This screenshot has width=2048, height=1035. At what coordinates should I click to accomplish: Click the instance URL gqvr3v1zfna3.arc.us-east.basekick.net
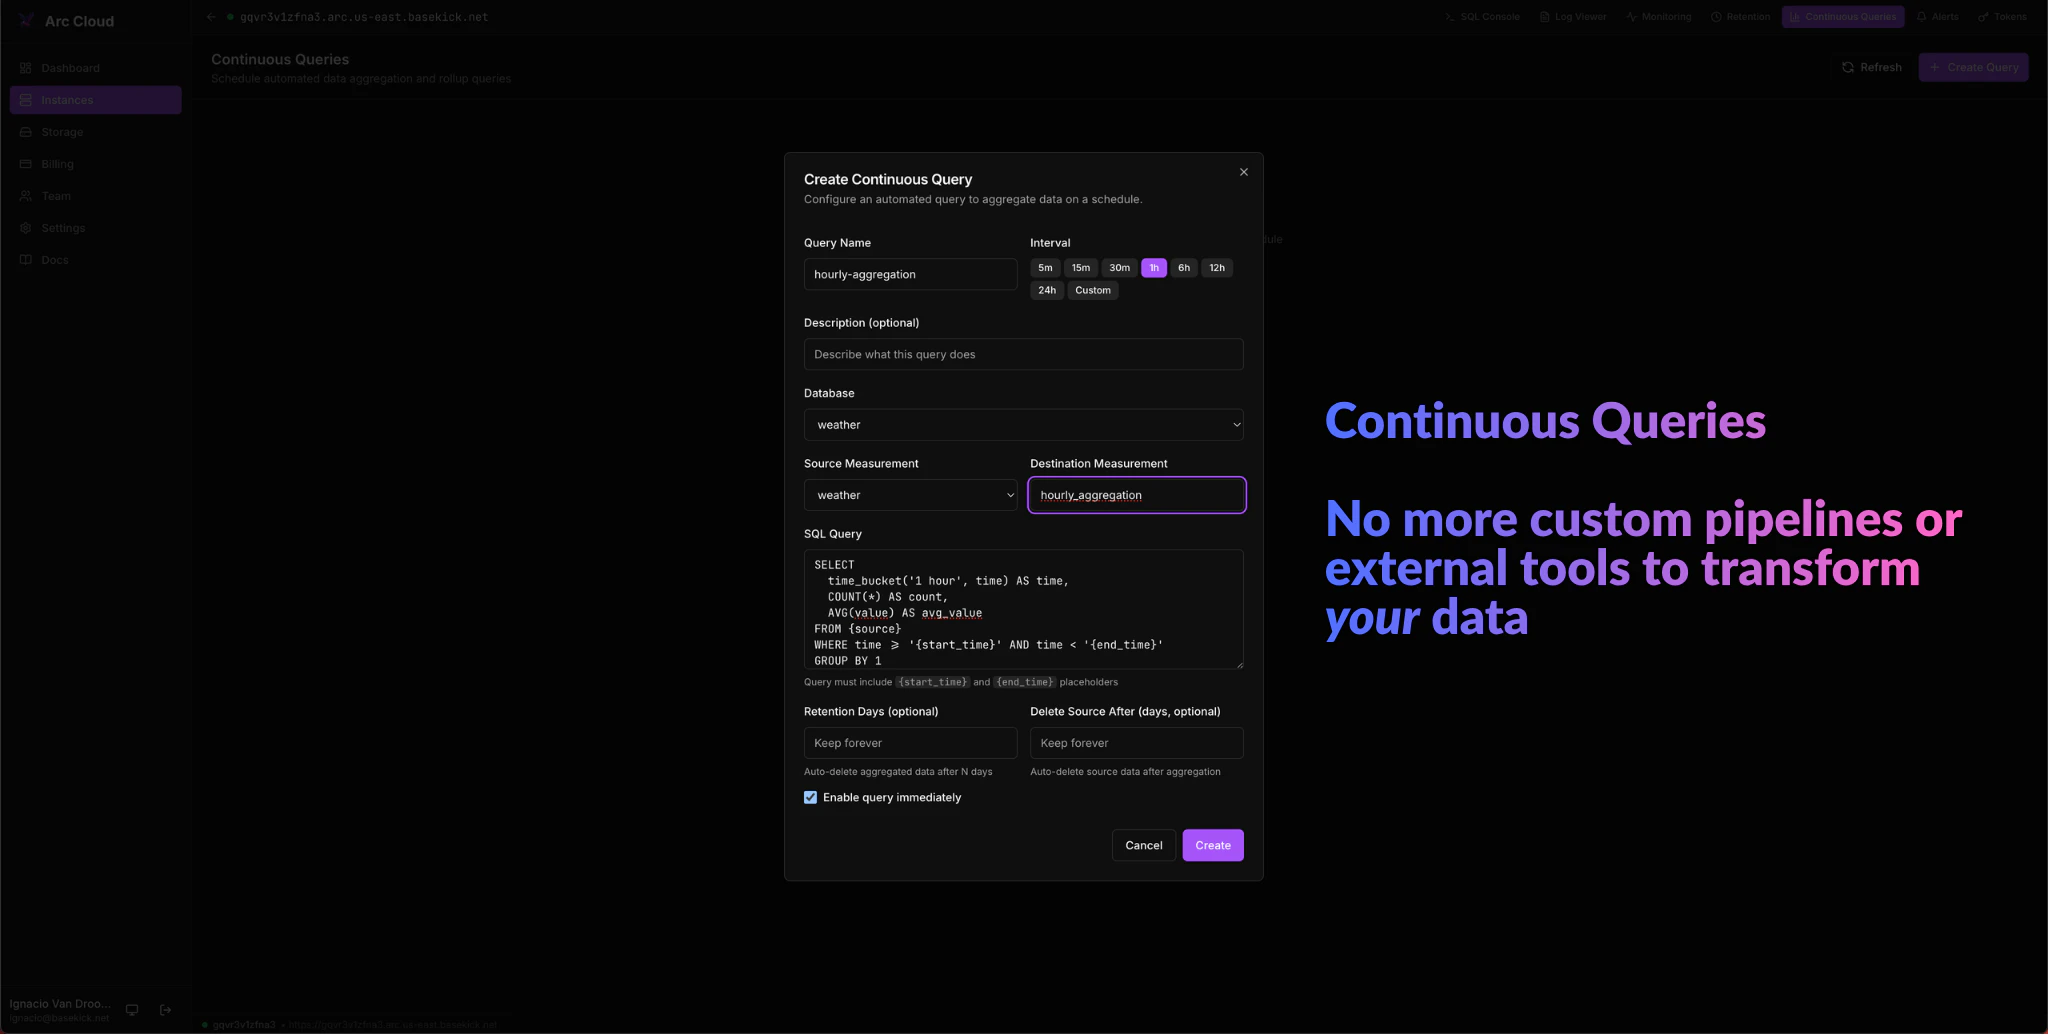point(364,17)
